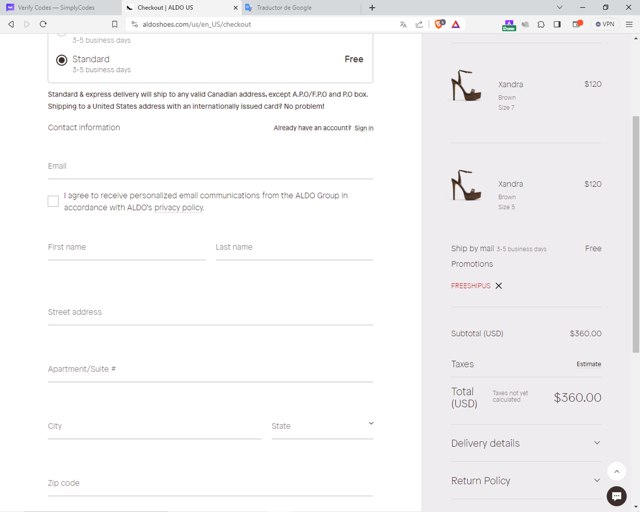Click the Promotions label

point(472,264)
